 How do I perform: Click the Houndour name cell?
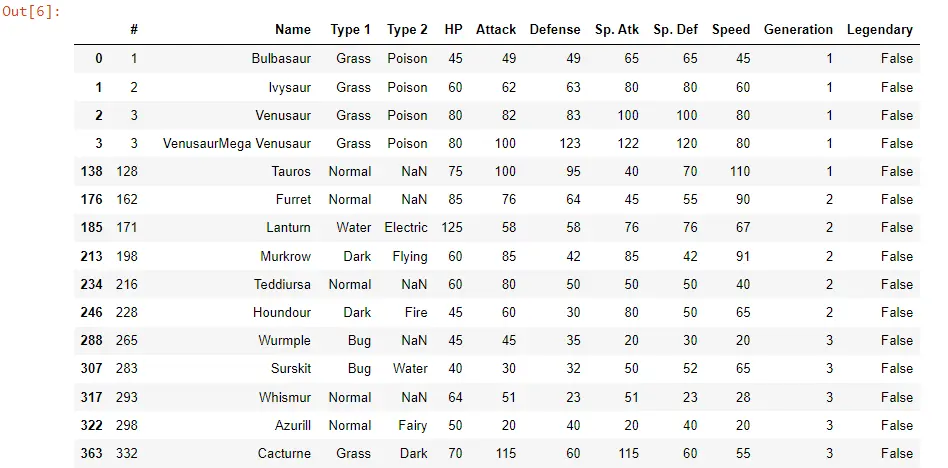(282, 313)
